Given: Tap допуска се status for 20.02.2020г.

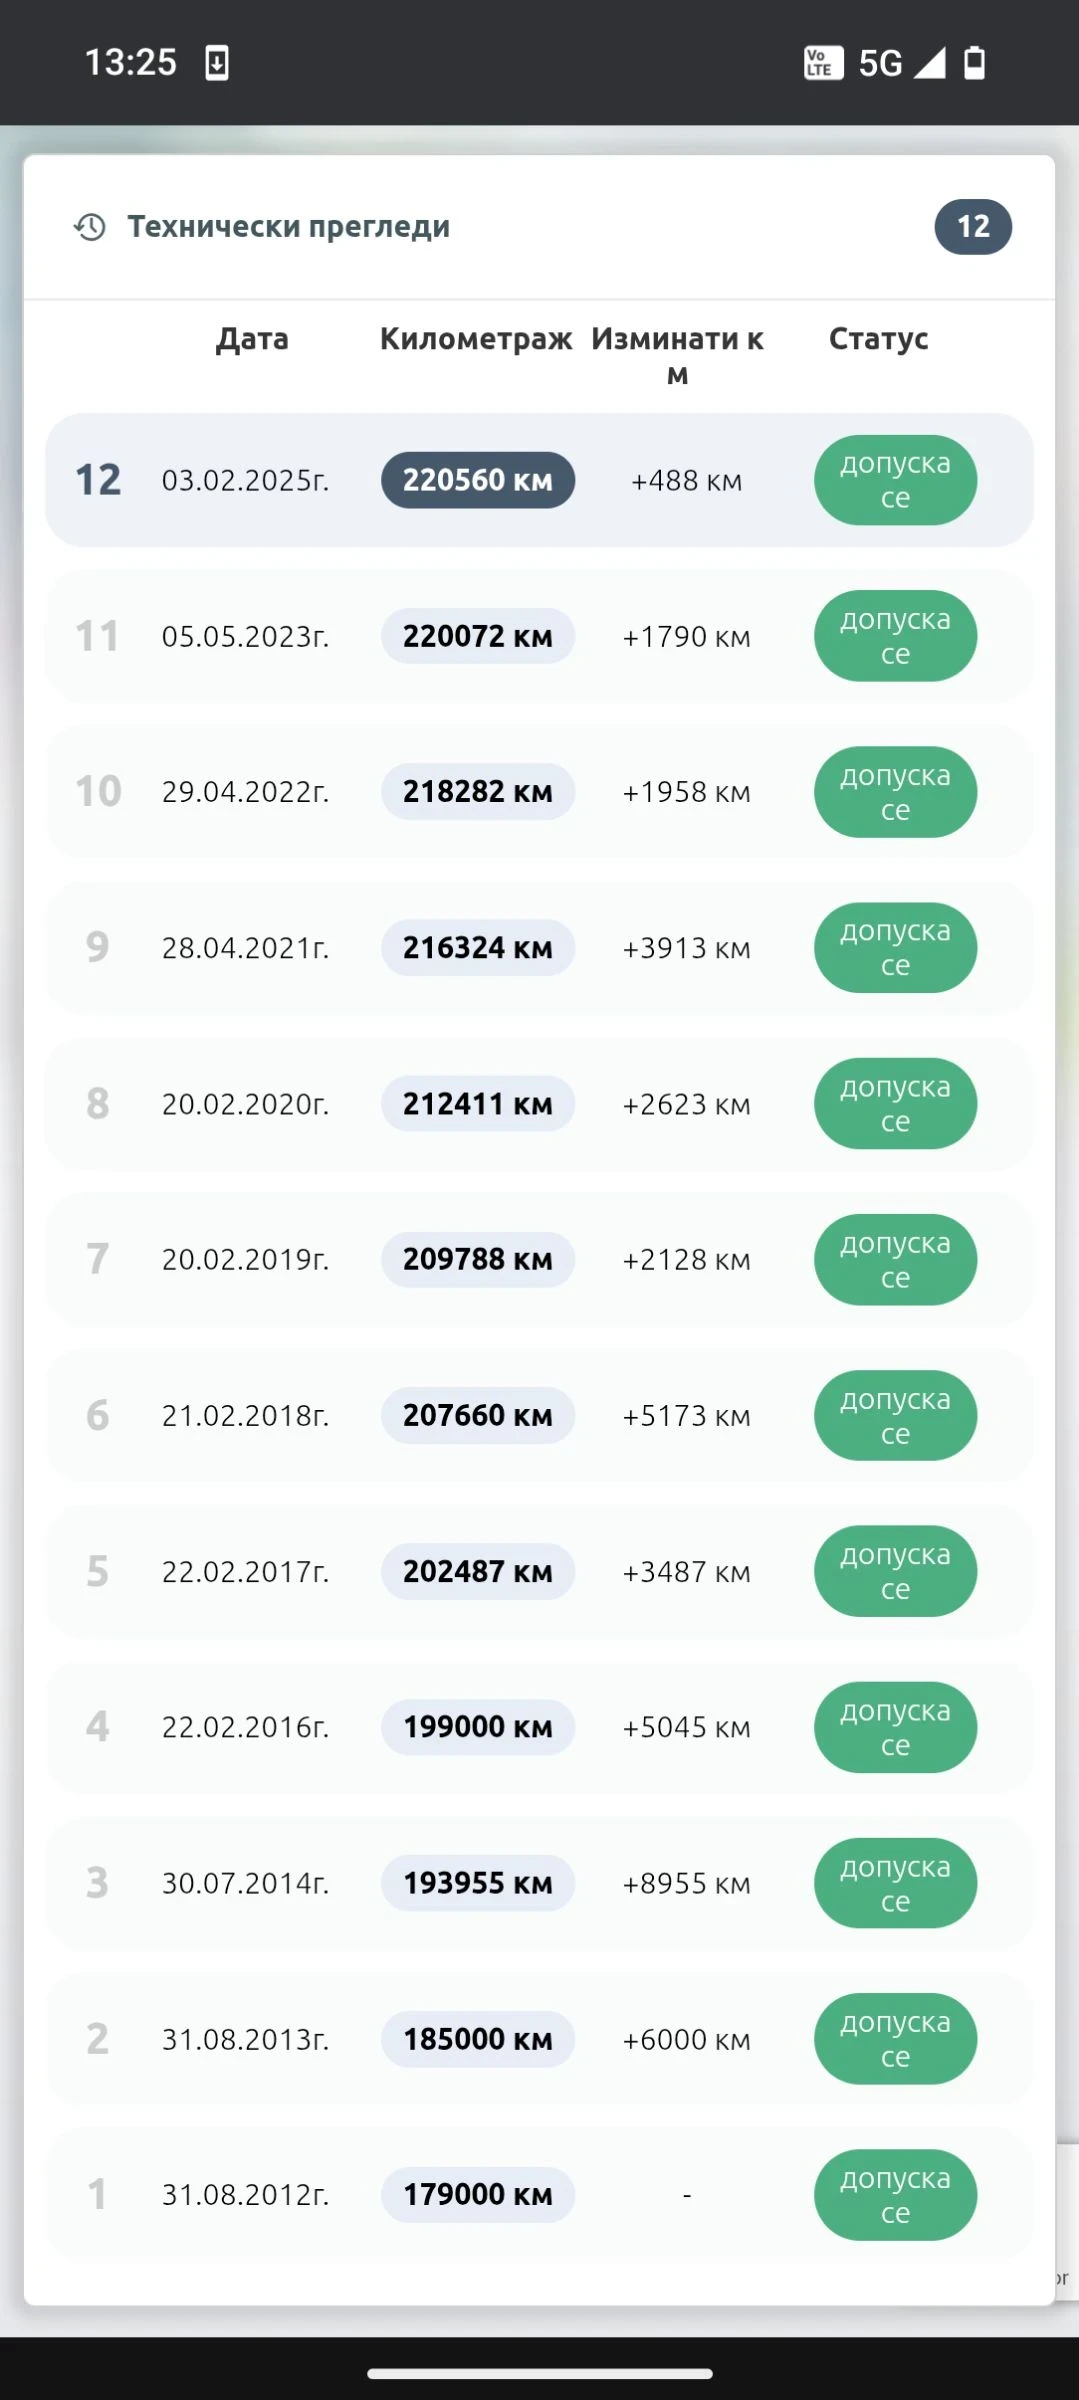Looking at the screenshot, I should [895, 1104].
